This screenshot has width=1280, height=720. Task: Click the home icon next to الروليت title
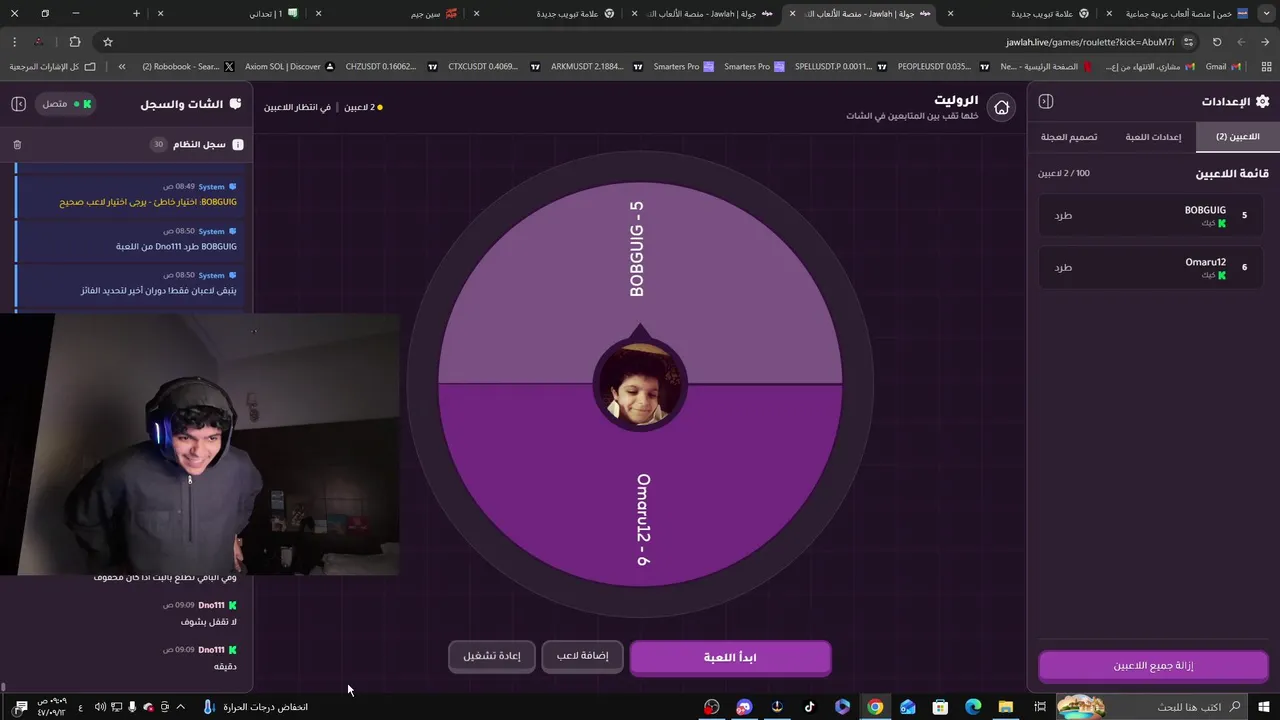(x=1001, y=107)
